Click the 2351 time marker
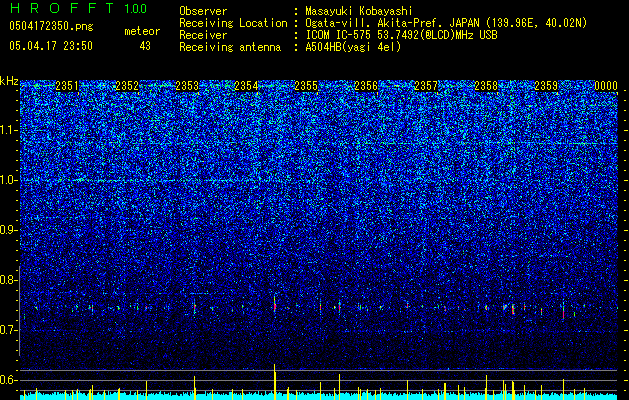Screen dimensions: 629x400 (67, 86)
